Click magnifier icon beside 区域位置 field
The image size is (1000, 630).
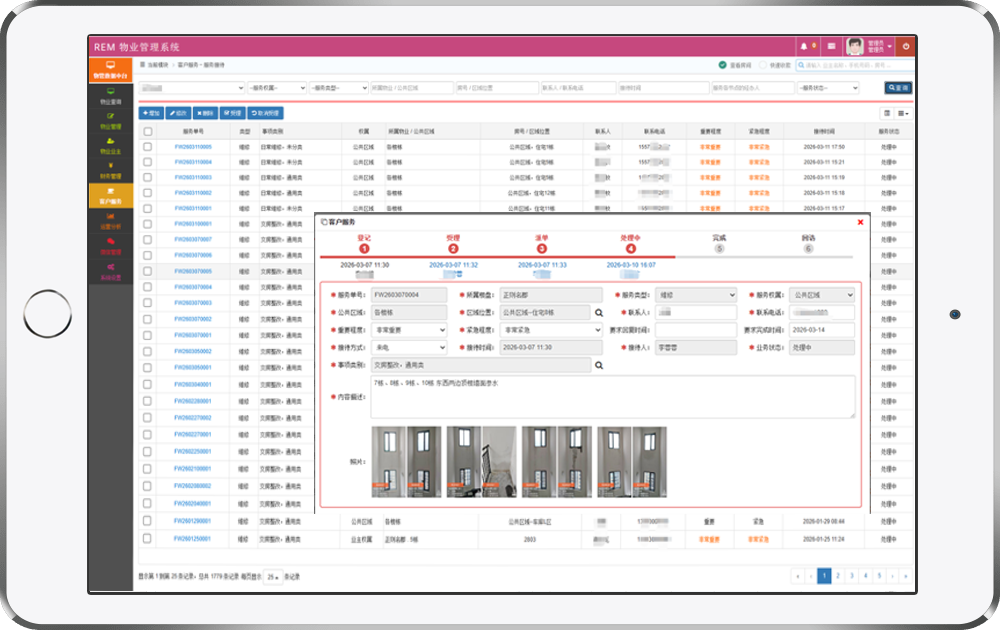(599, 312)
